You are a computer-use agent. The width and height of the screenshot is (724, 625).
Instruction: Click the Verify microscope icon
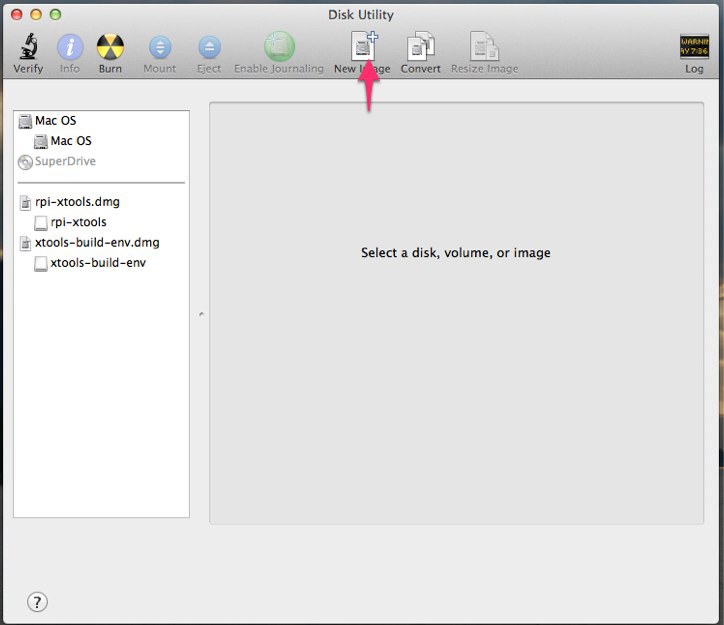(x=28, y=47)
